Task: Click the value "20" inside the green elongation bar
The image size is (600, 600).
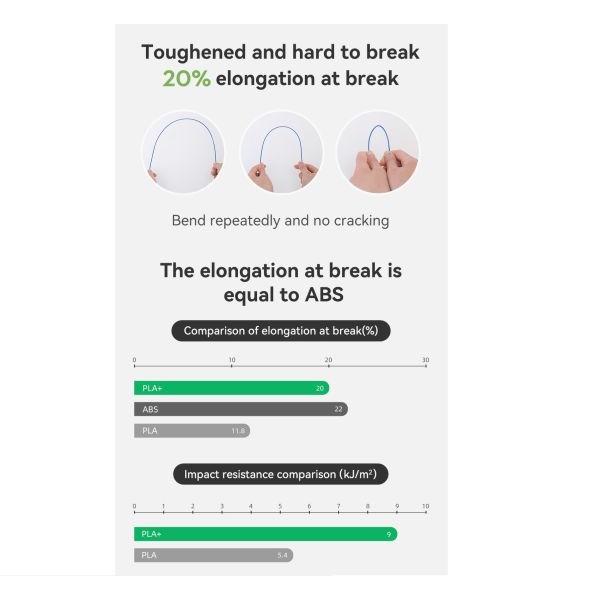Action: (x=320, y=388)
